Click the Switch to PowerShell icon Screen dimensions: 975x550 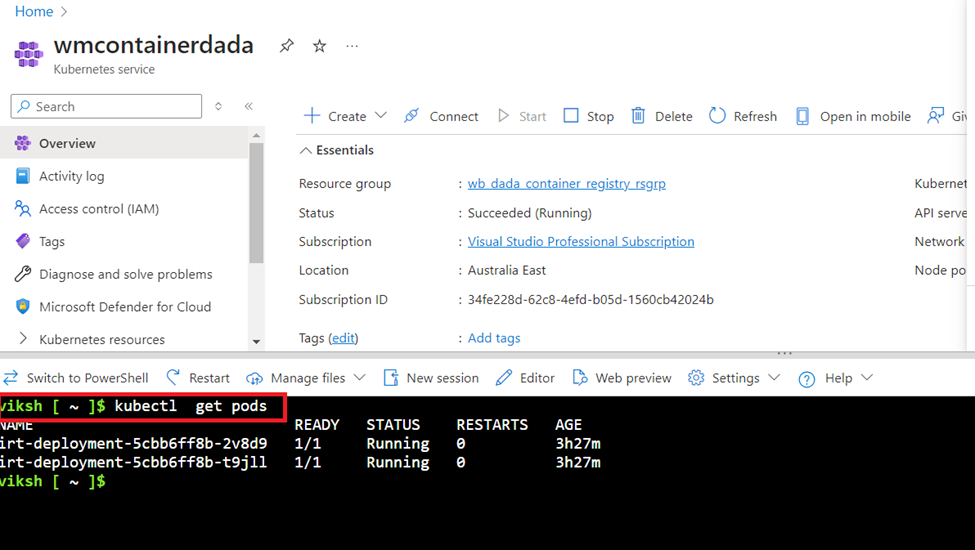11,378
